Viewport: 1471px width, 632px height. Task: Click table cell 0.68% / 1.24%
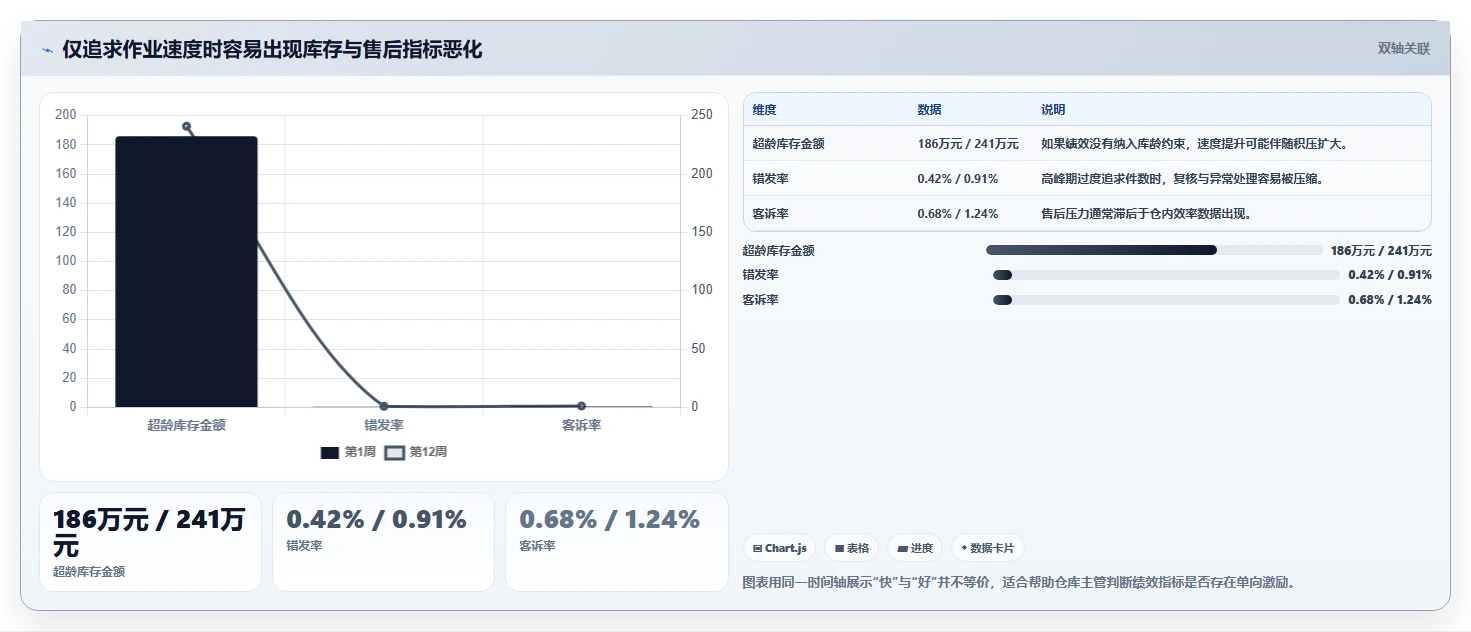(x=957, y=214)
